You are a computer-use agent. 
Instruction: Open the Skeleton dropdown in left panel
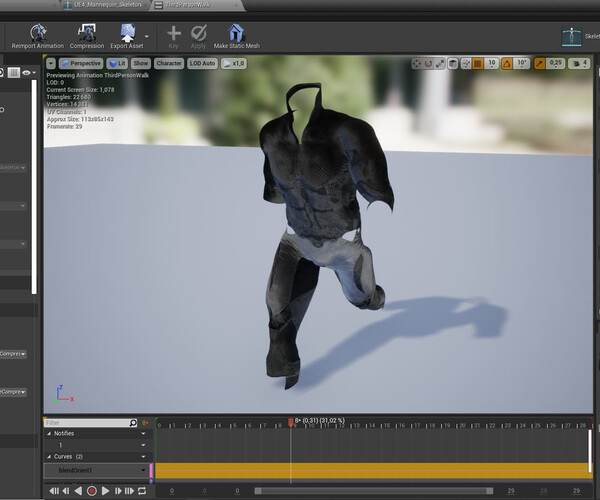pyautogui.click(x=13, y=168)
